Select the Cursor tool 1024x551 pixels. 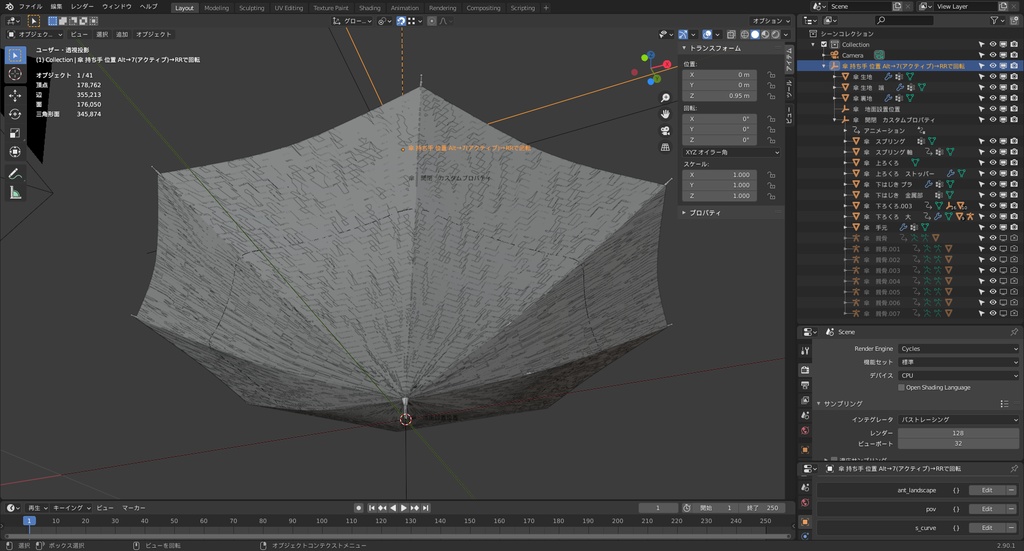tap(15, 73)
